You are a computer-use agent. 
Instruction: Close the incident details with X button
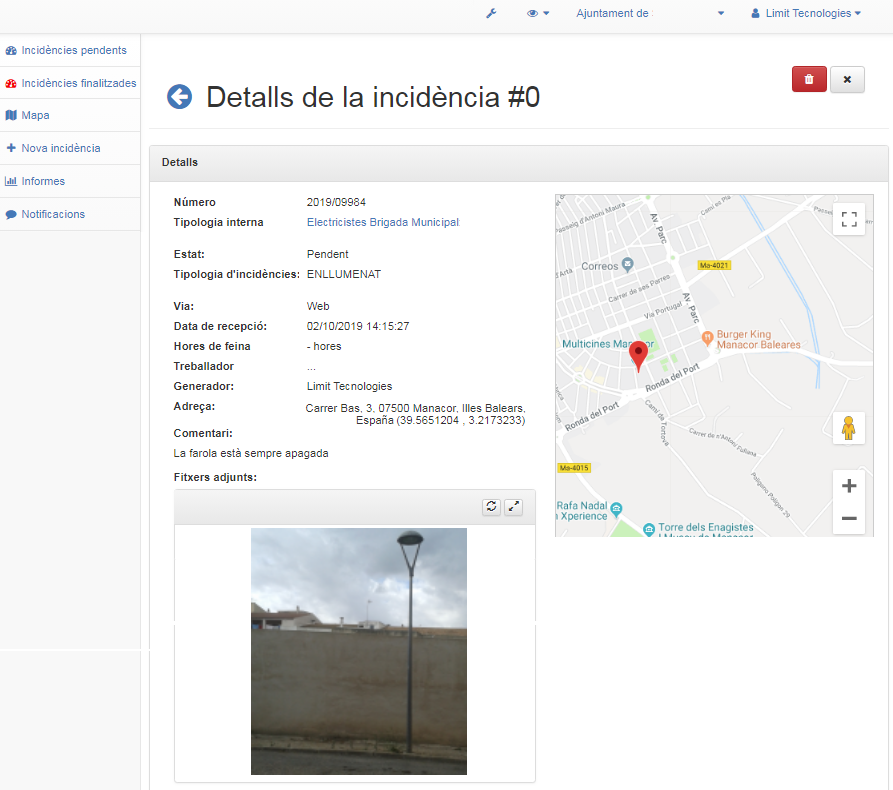(x=847, y=79)
